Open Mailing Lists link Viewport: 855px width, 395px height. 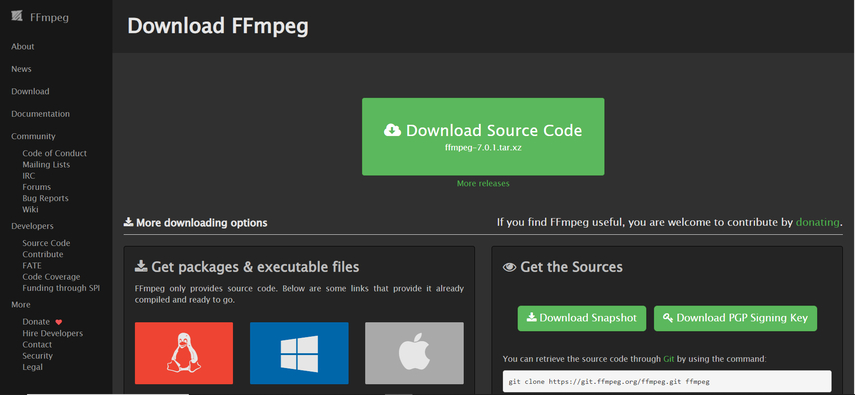click(x=46, y=164)
